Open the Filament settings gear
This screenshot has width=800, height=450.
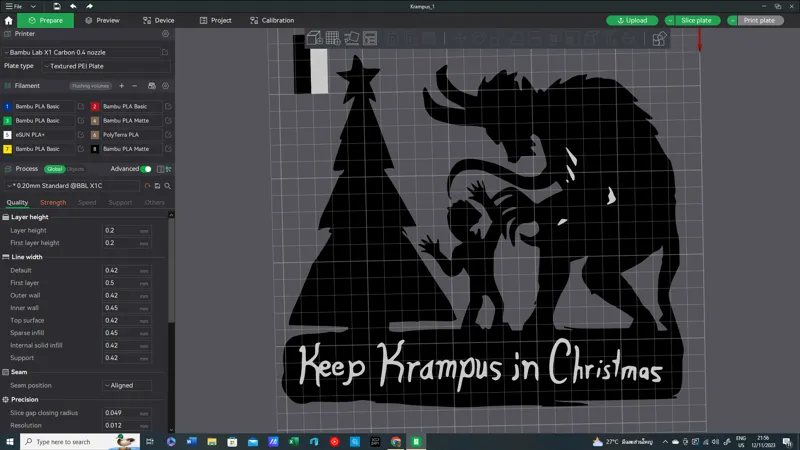[165, 86]
